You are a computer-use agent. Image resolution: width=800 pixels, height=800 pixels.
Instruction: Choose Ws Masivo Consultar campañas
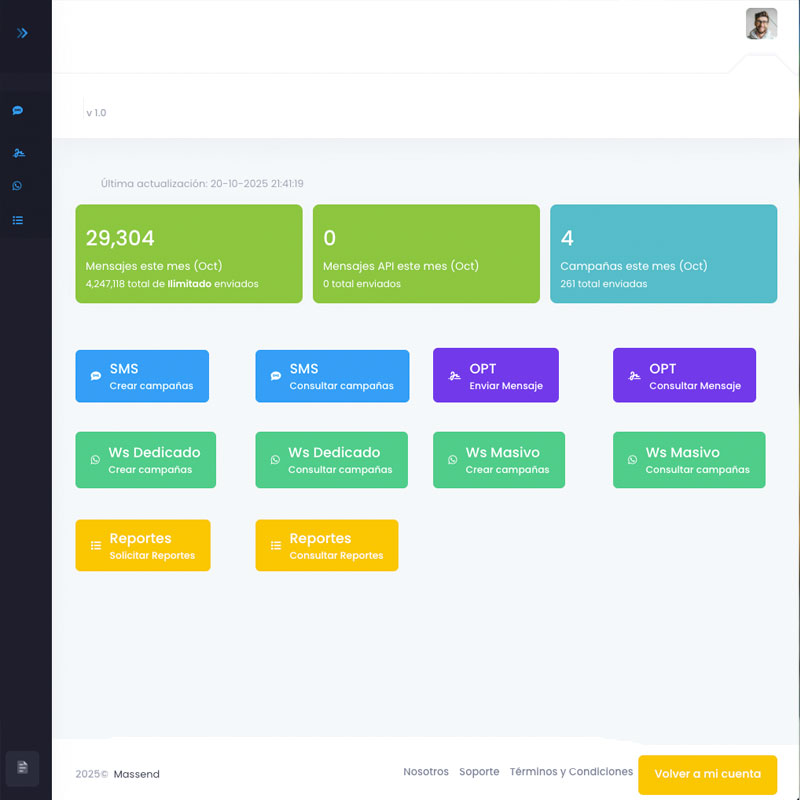[x=688, y=460]
